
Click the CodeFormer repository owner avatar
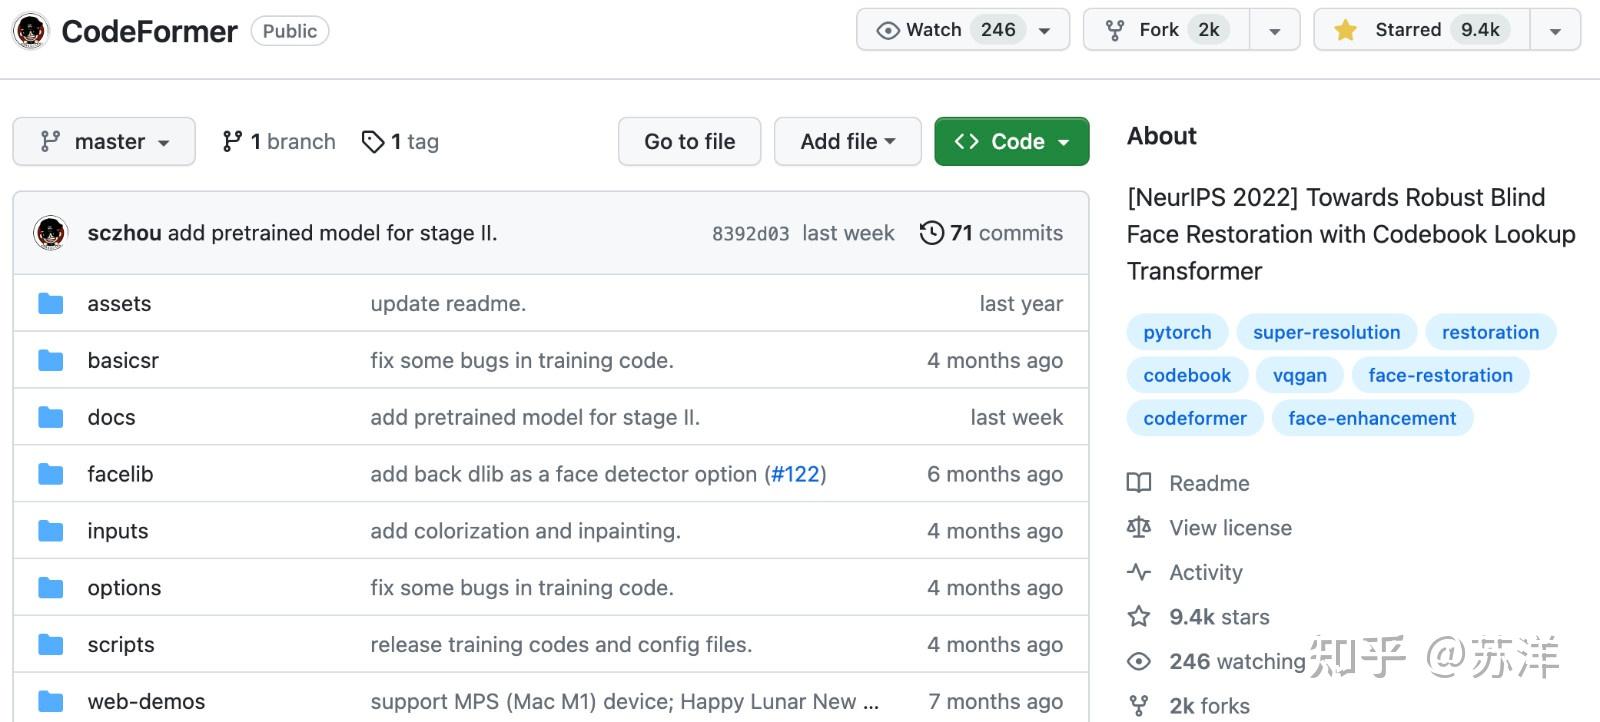click(x=31, y=31)
